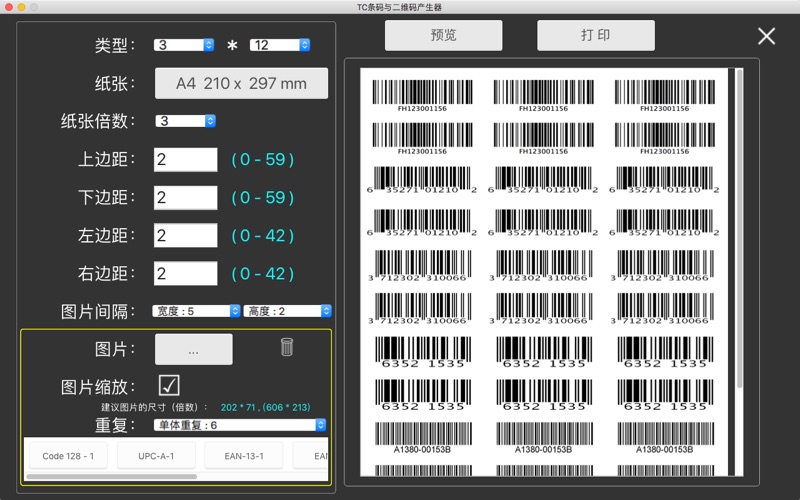This screenshot has width=800, height=500.
Task: Expand the 纸张倍数 dropdown
Action: point(185,121)
